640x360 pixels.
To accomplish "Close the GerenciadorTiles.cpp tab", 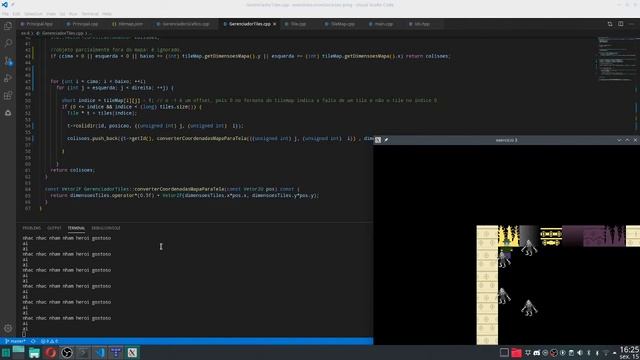I will [x=274, y=24].
